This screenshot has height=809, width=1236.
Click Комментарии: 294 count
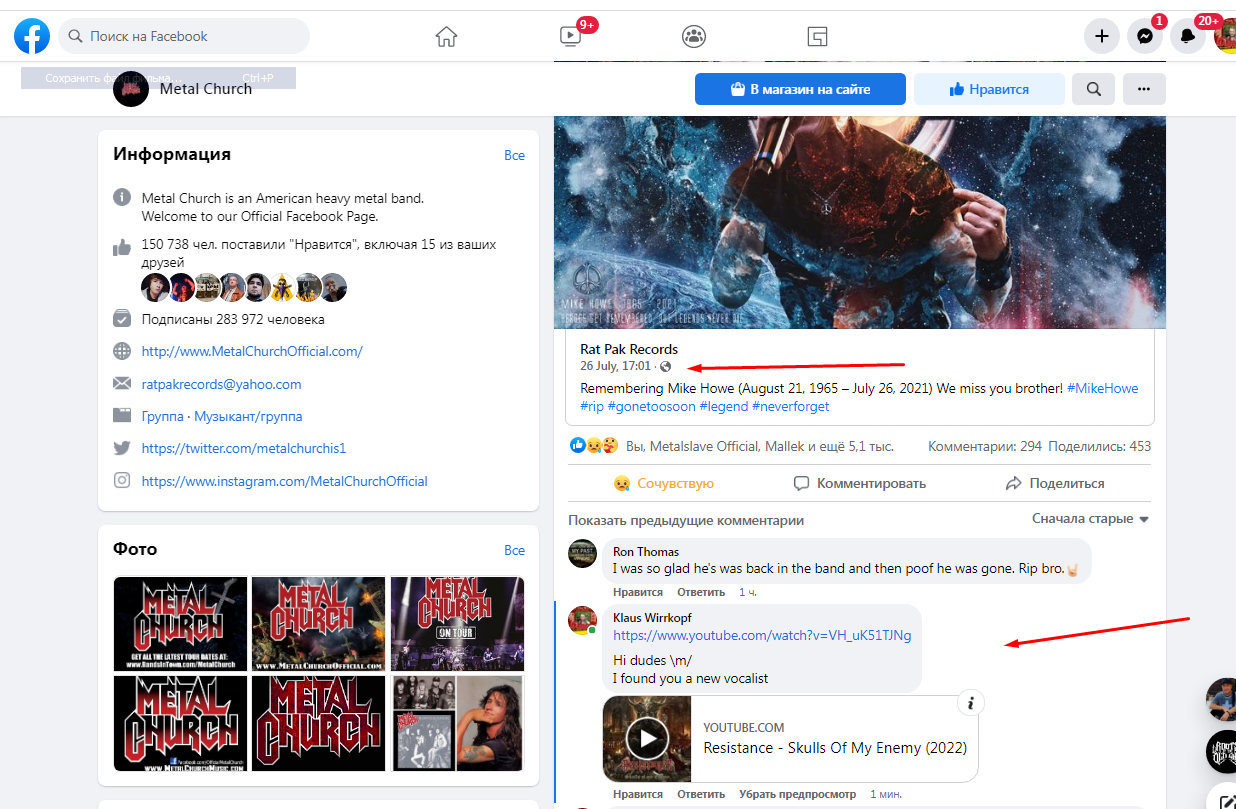(985, 446)
